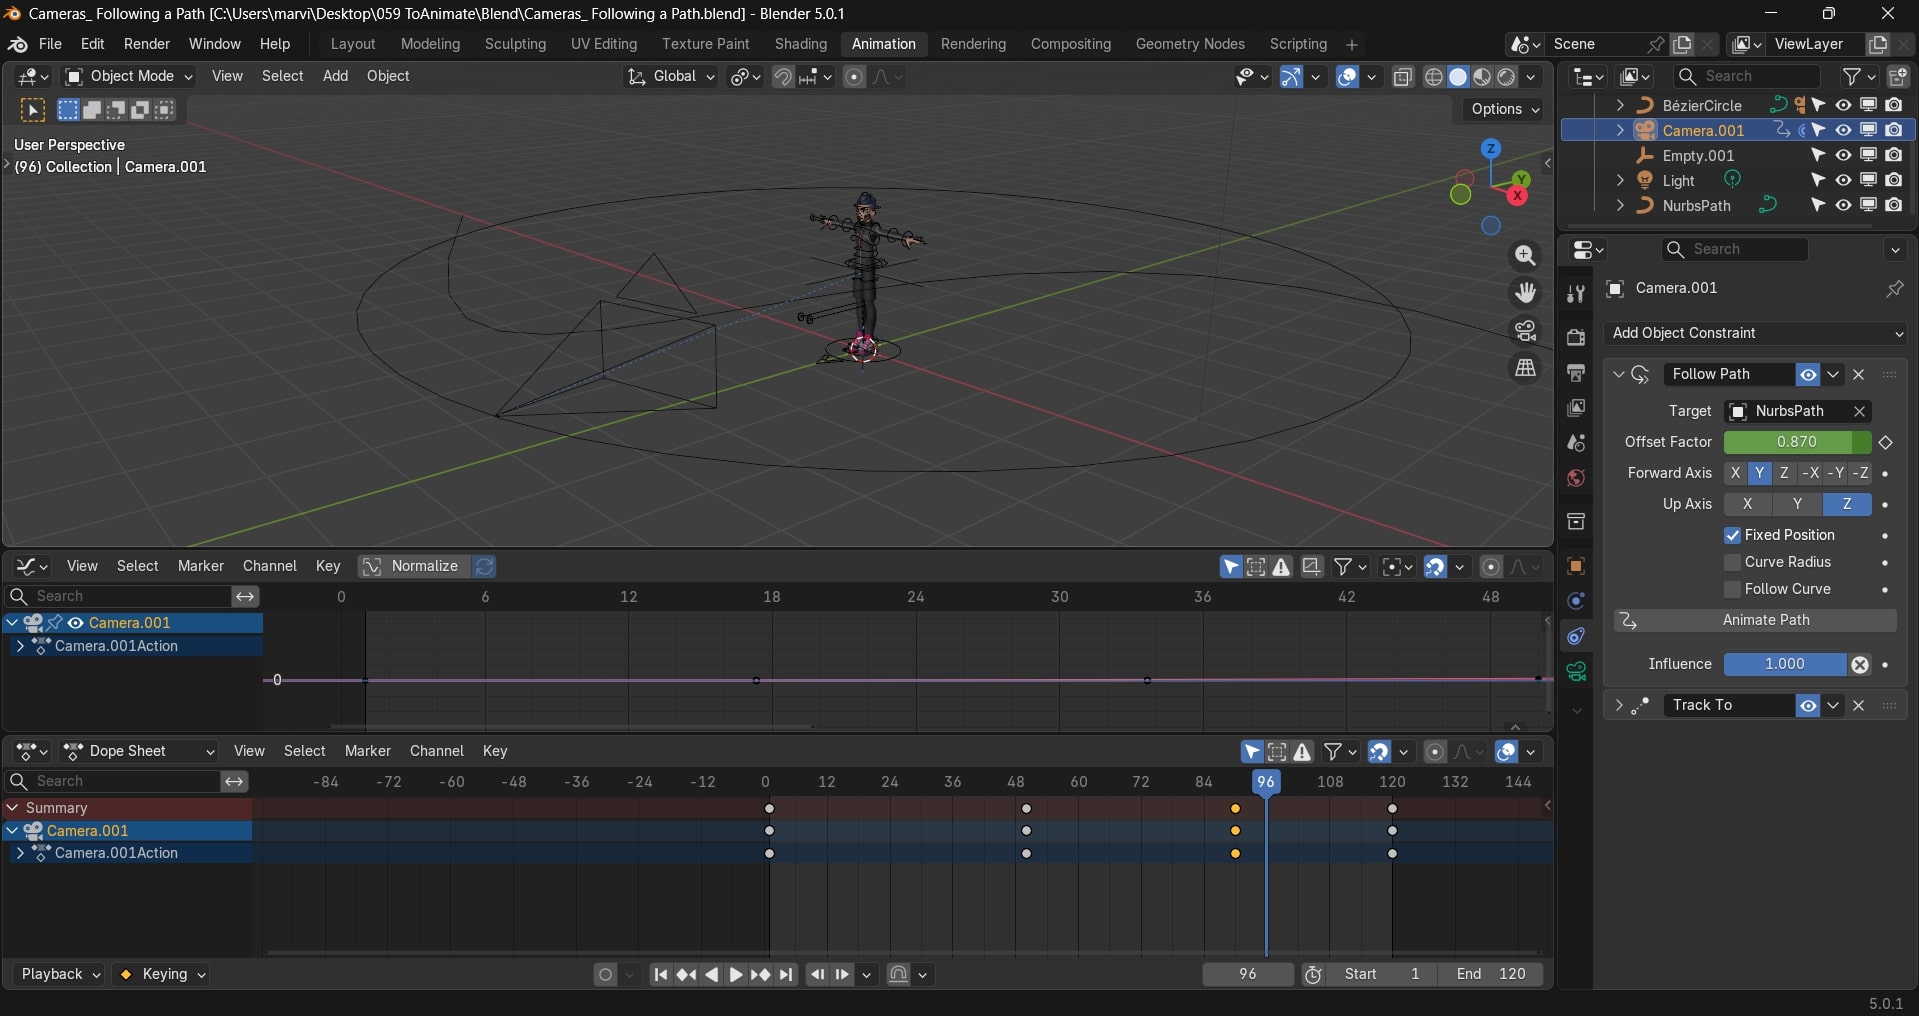The width and height of the screenshot is (1919, 1016).
Task: Click the Influence slider
Action: point(1784,664)
